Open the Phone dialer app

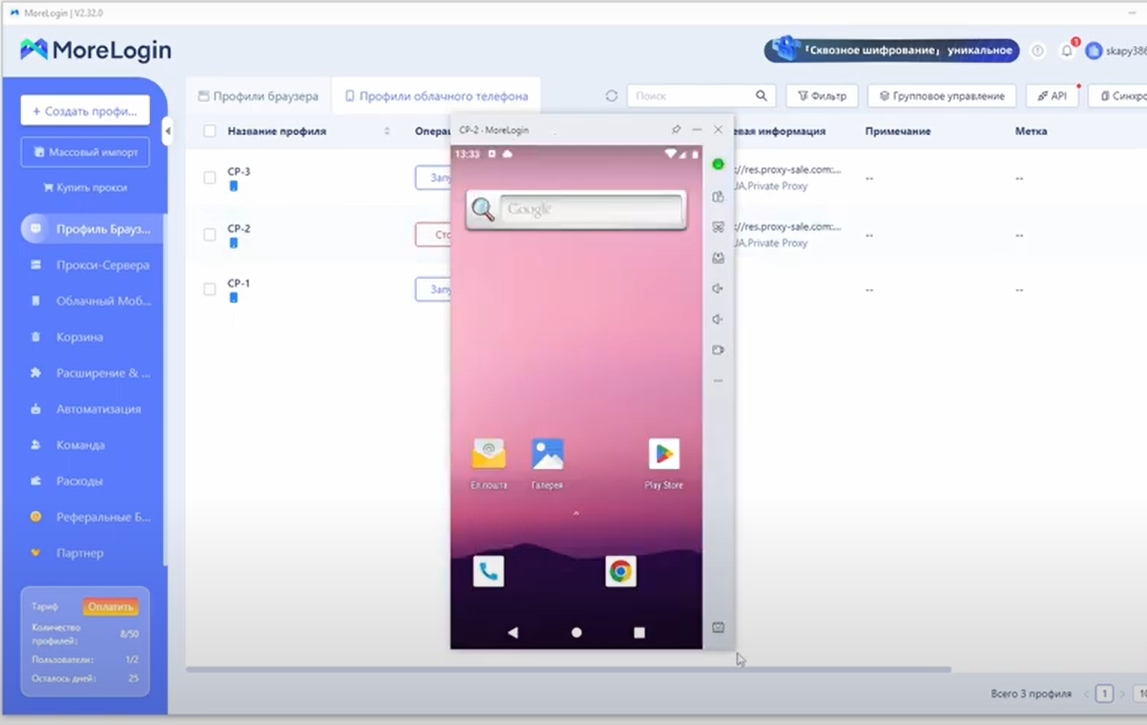click(488, 571)
